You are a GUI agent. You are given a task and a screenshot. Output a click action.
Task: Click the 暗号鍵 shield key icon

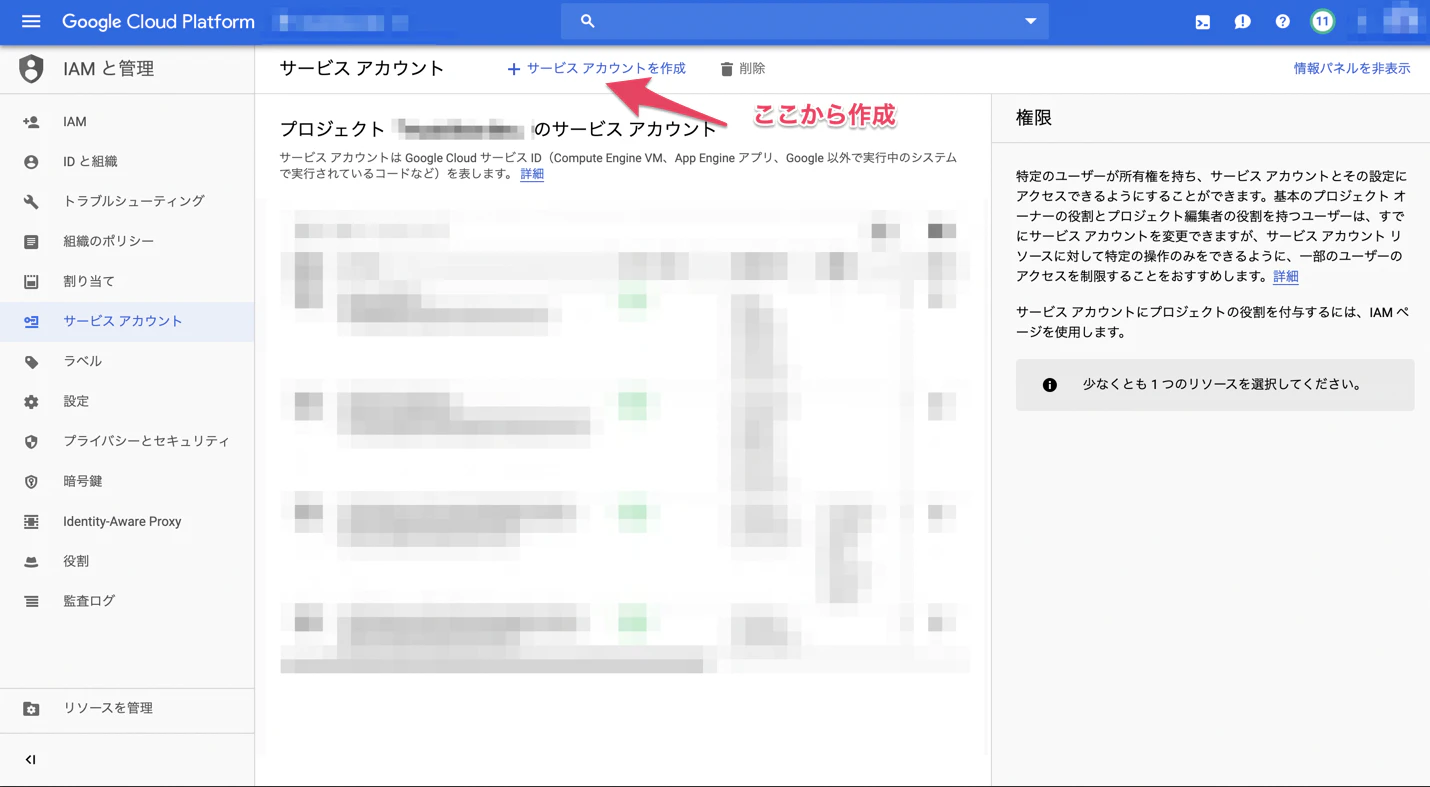tap(31, 482)
